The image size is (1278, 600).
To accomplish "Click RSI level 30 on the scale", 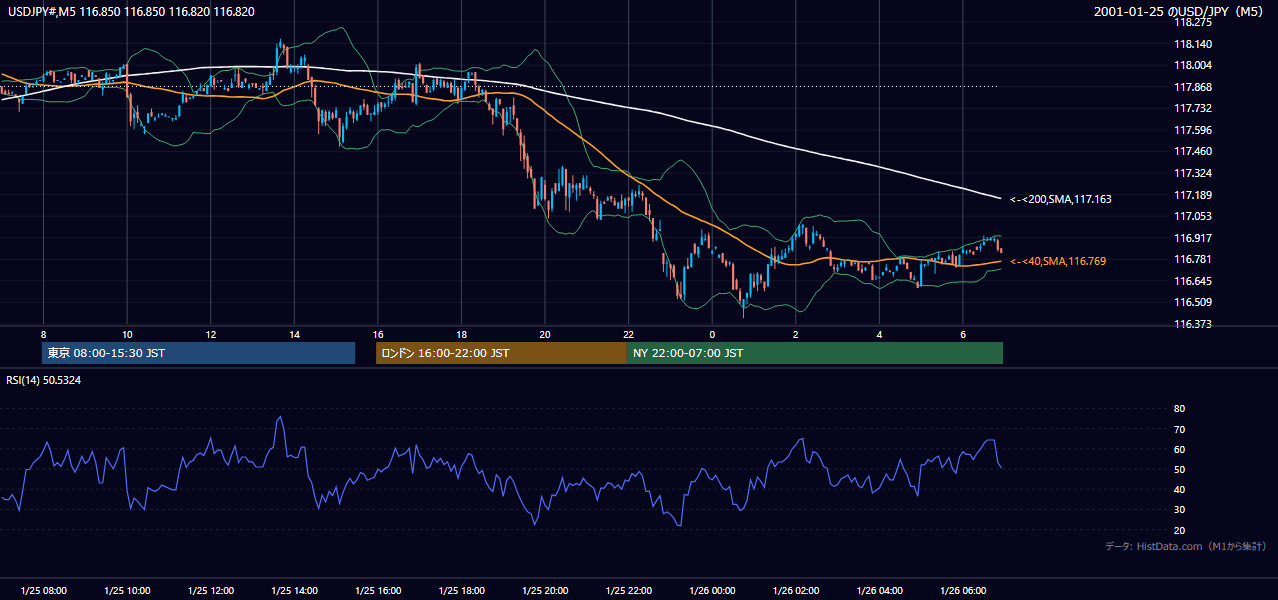I will 1179,509.
